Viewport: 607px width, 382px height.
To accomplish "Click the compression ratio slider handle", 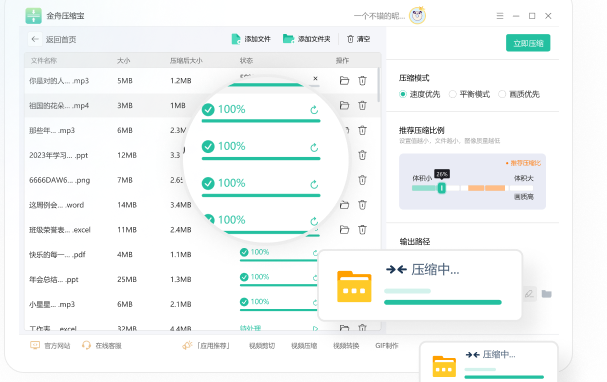I will click(441, 188).
